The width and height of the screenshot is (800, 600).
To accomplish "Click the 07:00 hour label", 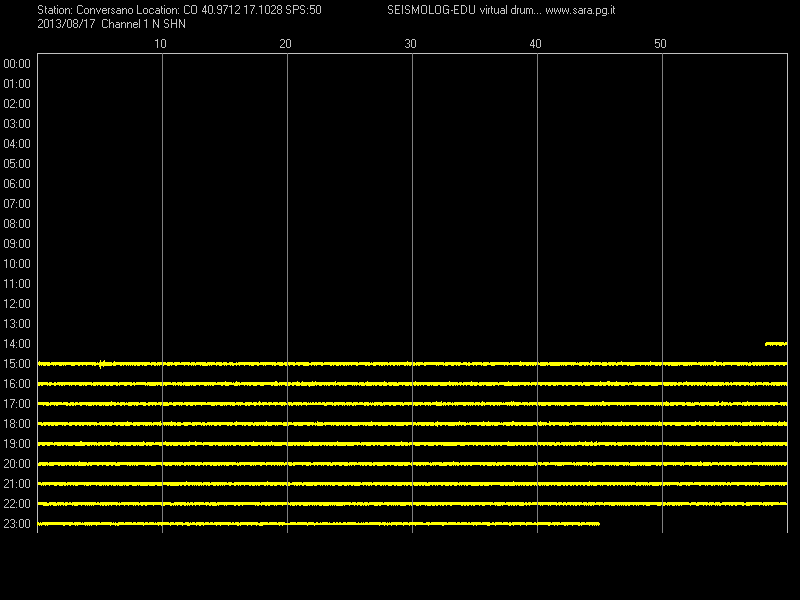I will pos(17,204).
